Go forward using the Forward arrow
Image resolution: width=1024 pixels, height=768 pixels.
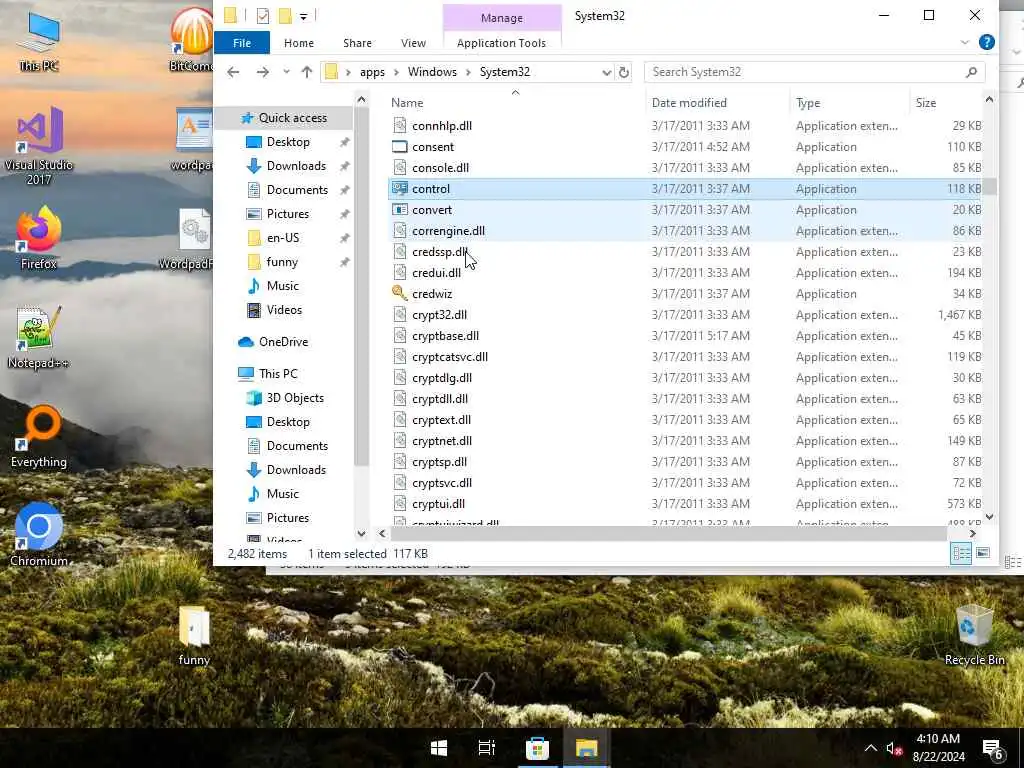263,72
